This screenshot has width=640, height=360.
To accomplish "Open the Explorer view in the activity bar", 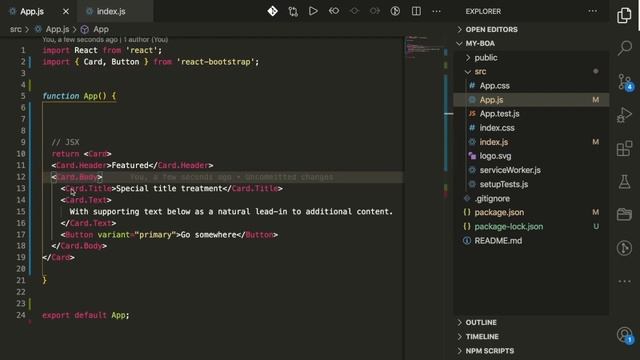I will pos(624,16).
